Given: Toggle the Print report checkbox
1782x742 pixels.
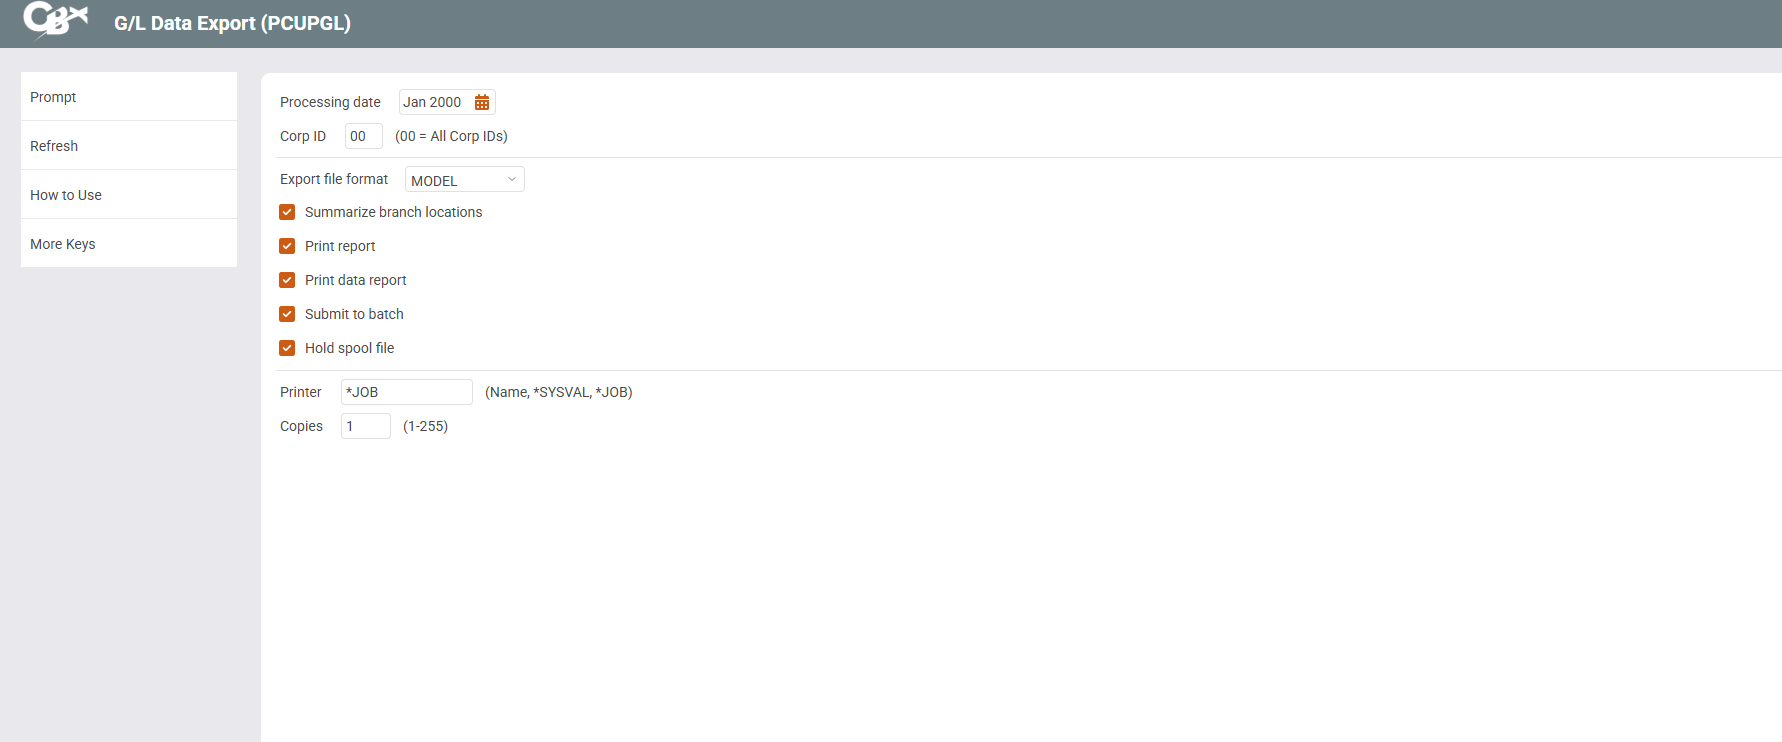Looking at the screenshot, I should (287, 246).
